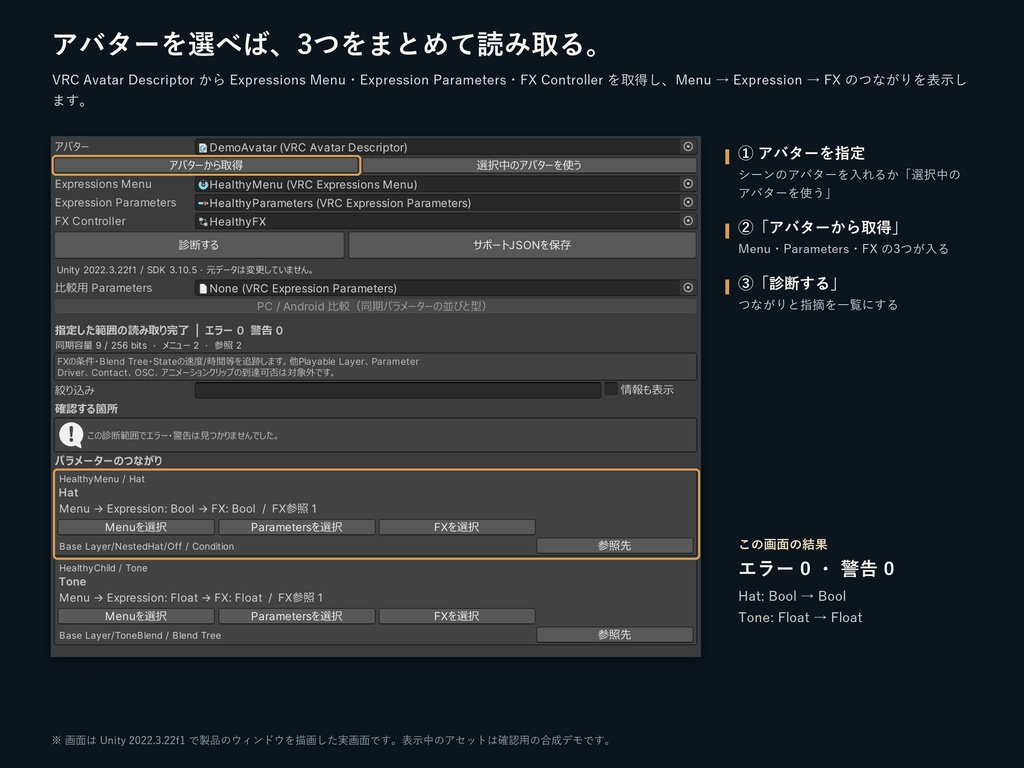Click the 同期容量 9 / 256 bits status text
This screenshot has height=768, width=1024.
[x=101, y=345]
